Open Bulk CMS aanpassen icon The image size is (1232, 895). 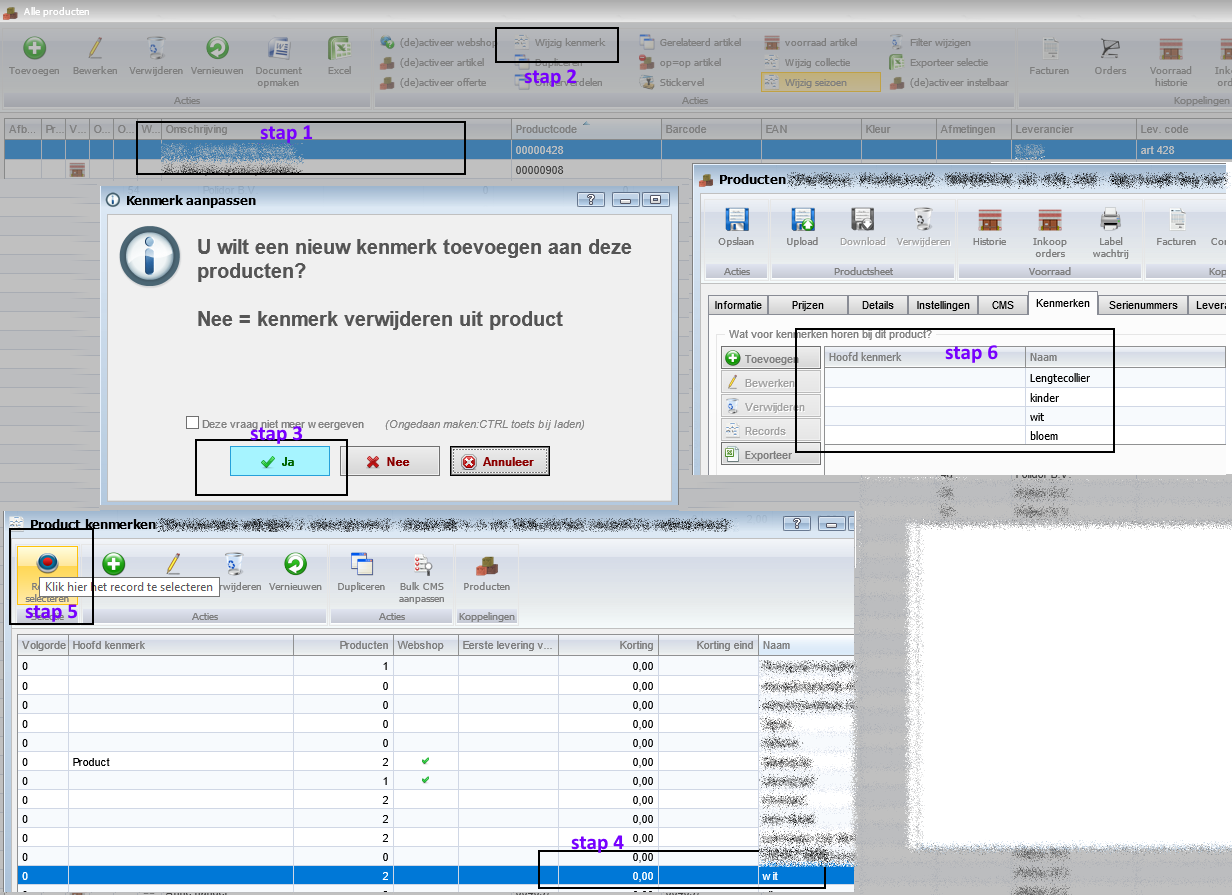pyautogui.click(x=421, y=566)
